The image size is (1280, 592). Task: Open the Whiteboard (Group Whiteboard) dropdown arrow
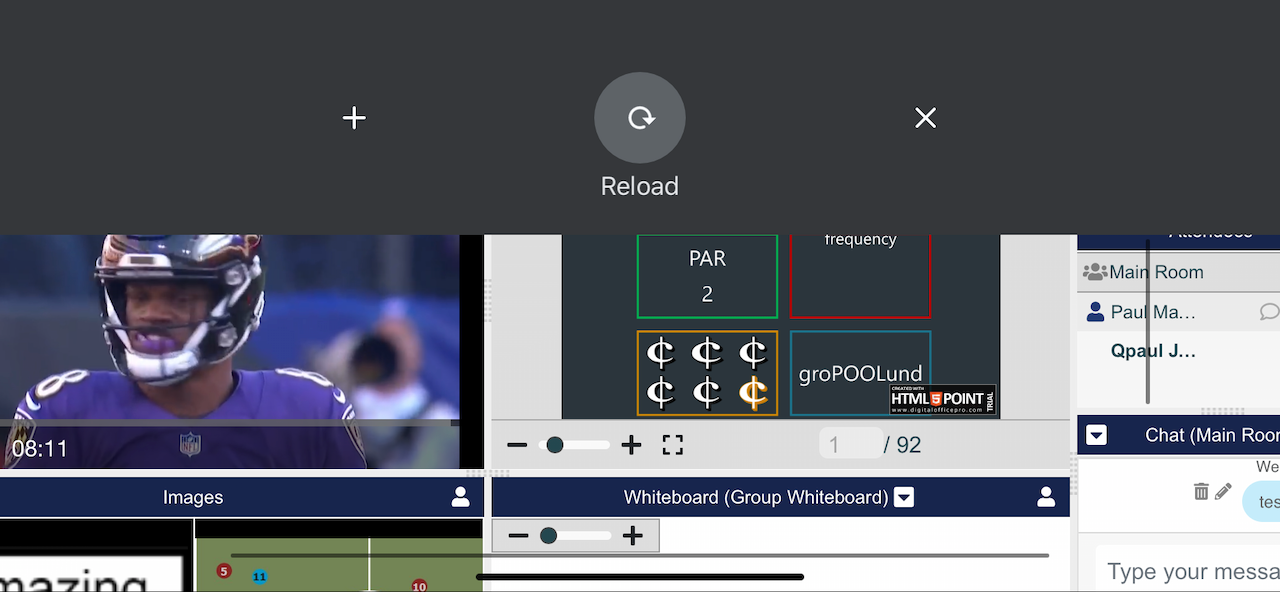click(904, 497)
